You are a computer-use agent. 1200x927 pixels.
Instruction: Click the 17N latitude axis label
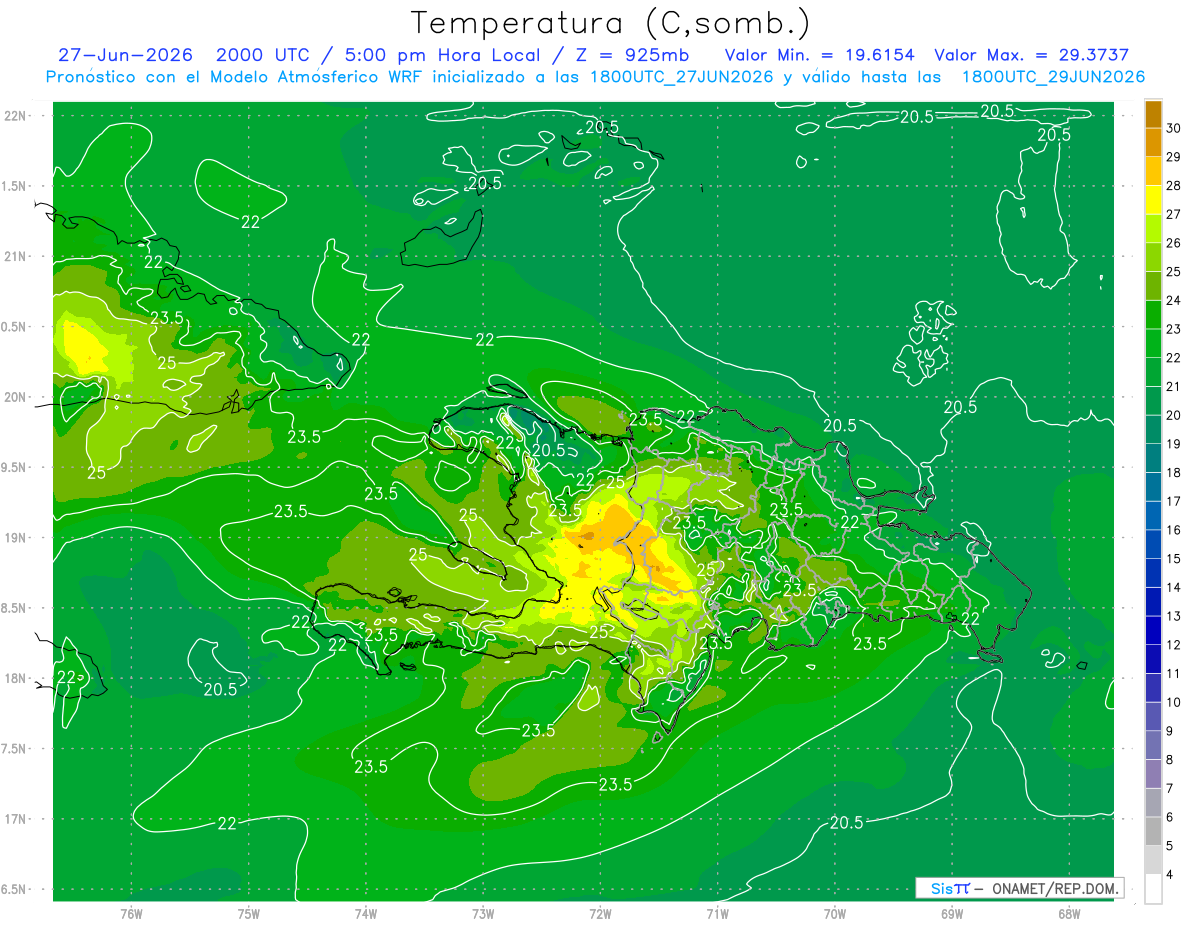pyautogui.click(x=15, y=819)
